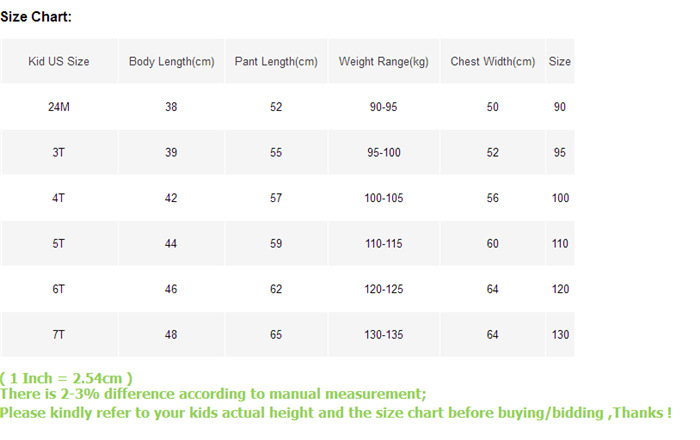
Task: Click the 3T cell in the first column
Action: click(x=59, y=153)
